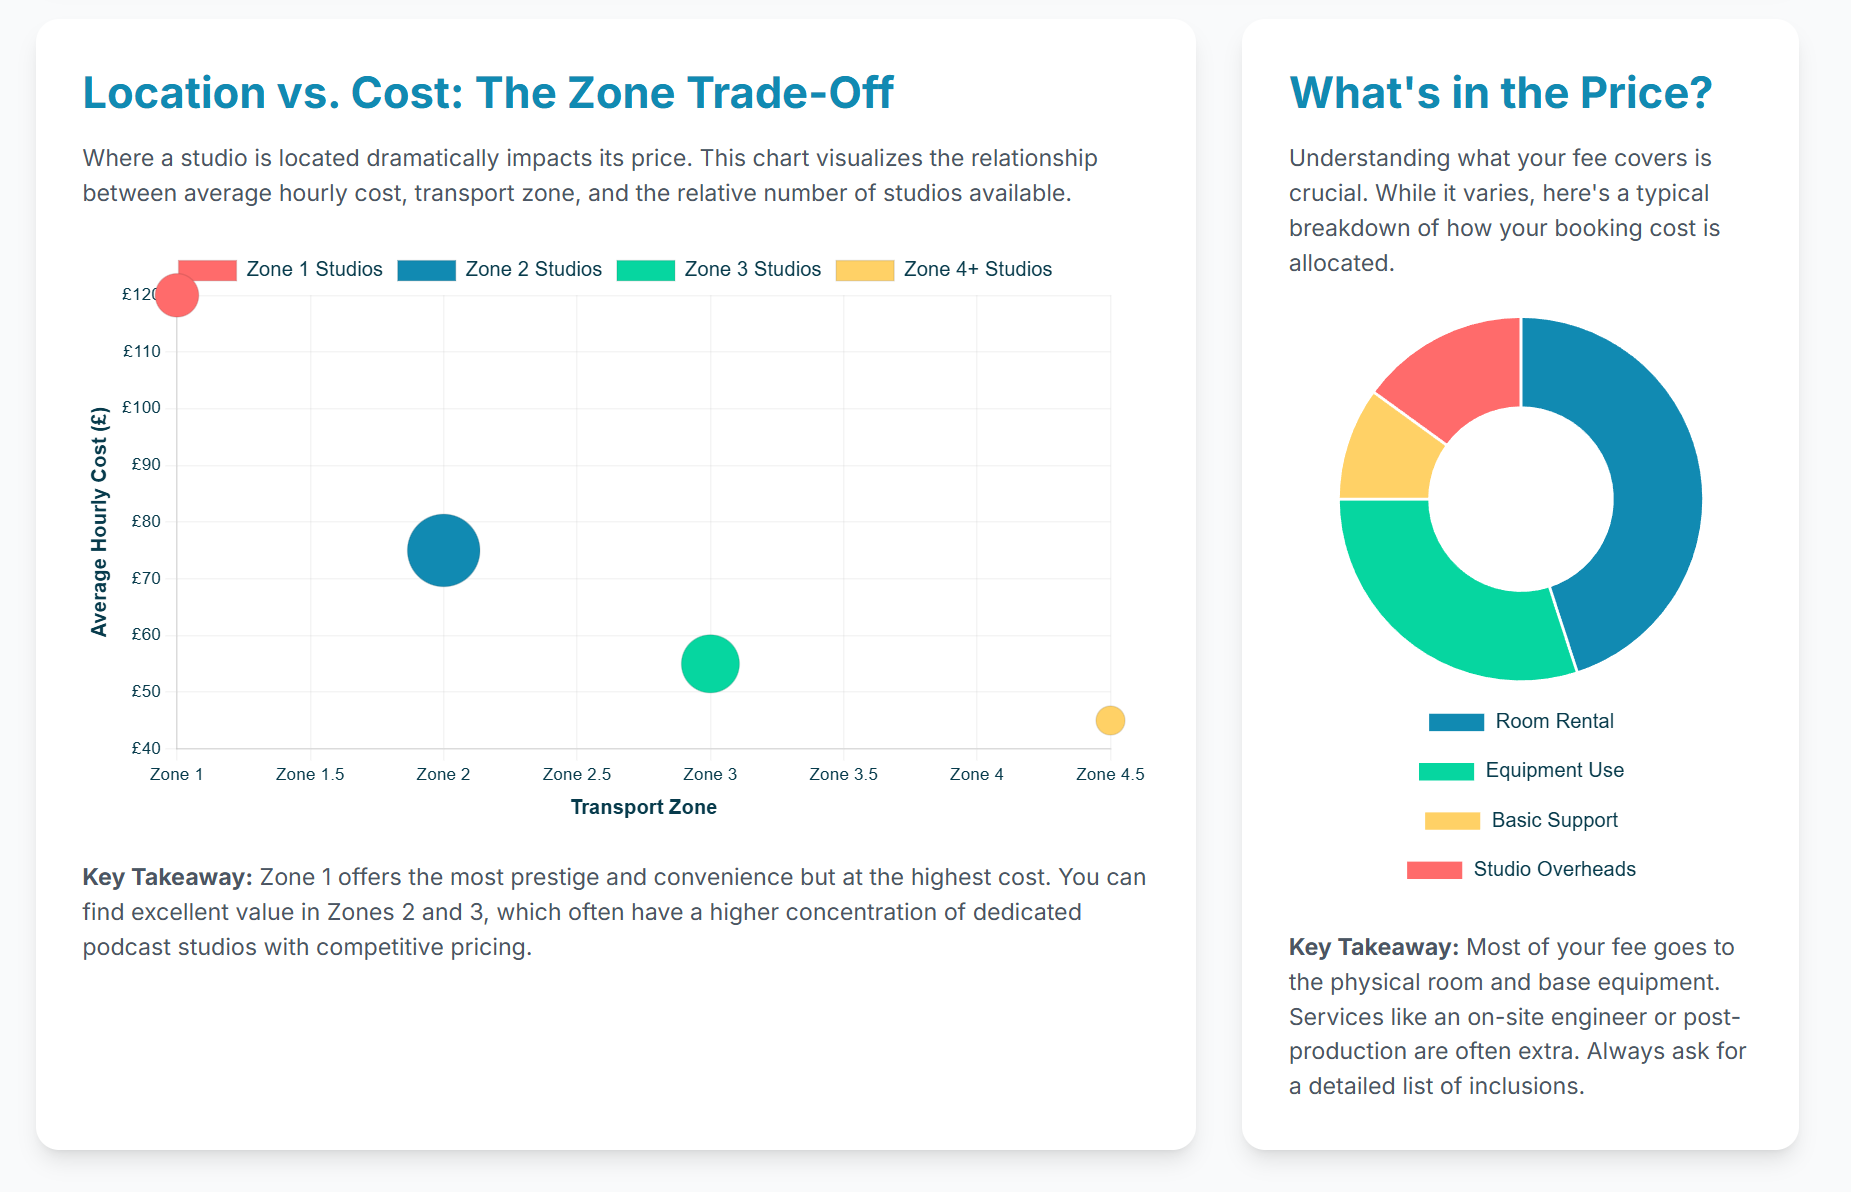Image resolution: width=1851 pixels, height=1192 pixels.
Task: Toggle Basic Support legend item
Action: coord(1520,821)
